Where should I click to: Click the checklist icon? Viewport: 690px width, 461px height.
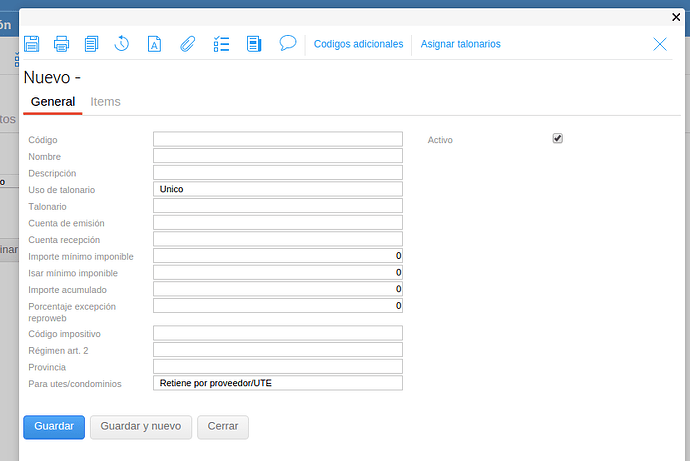[x=222, y=44]
